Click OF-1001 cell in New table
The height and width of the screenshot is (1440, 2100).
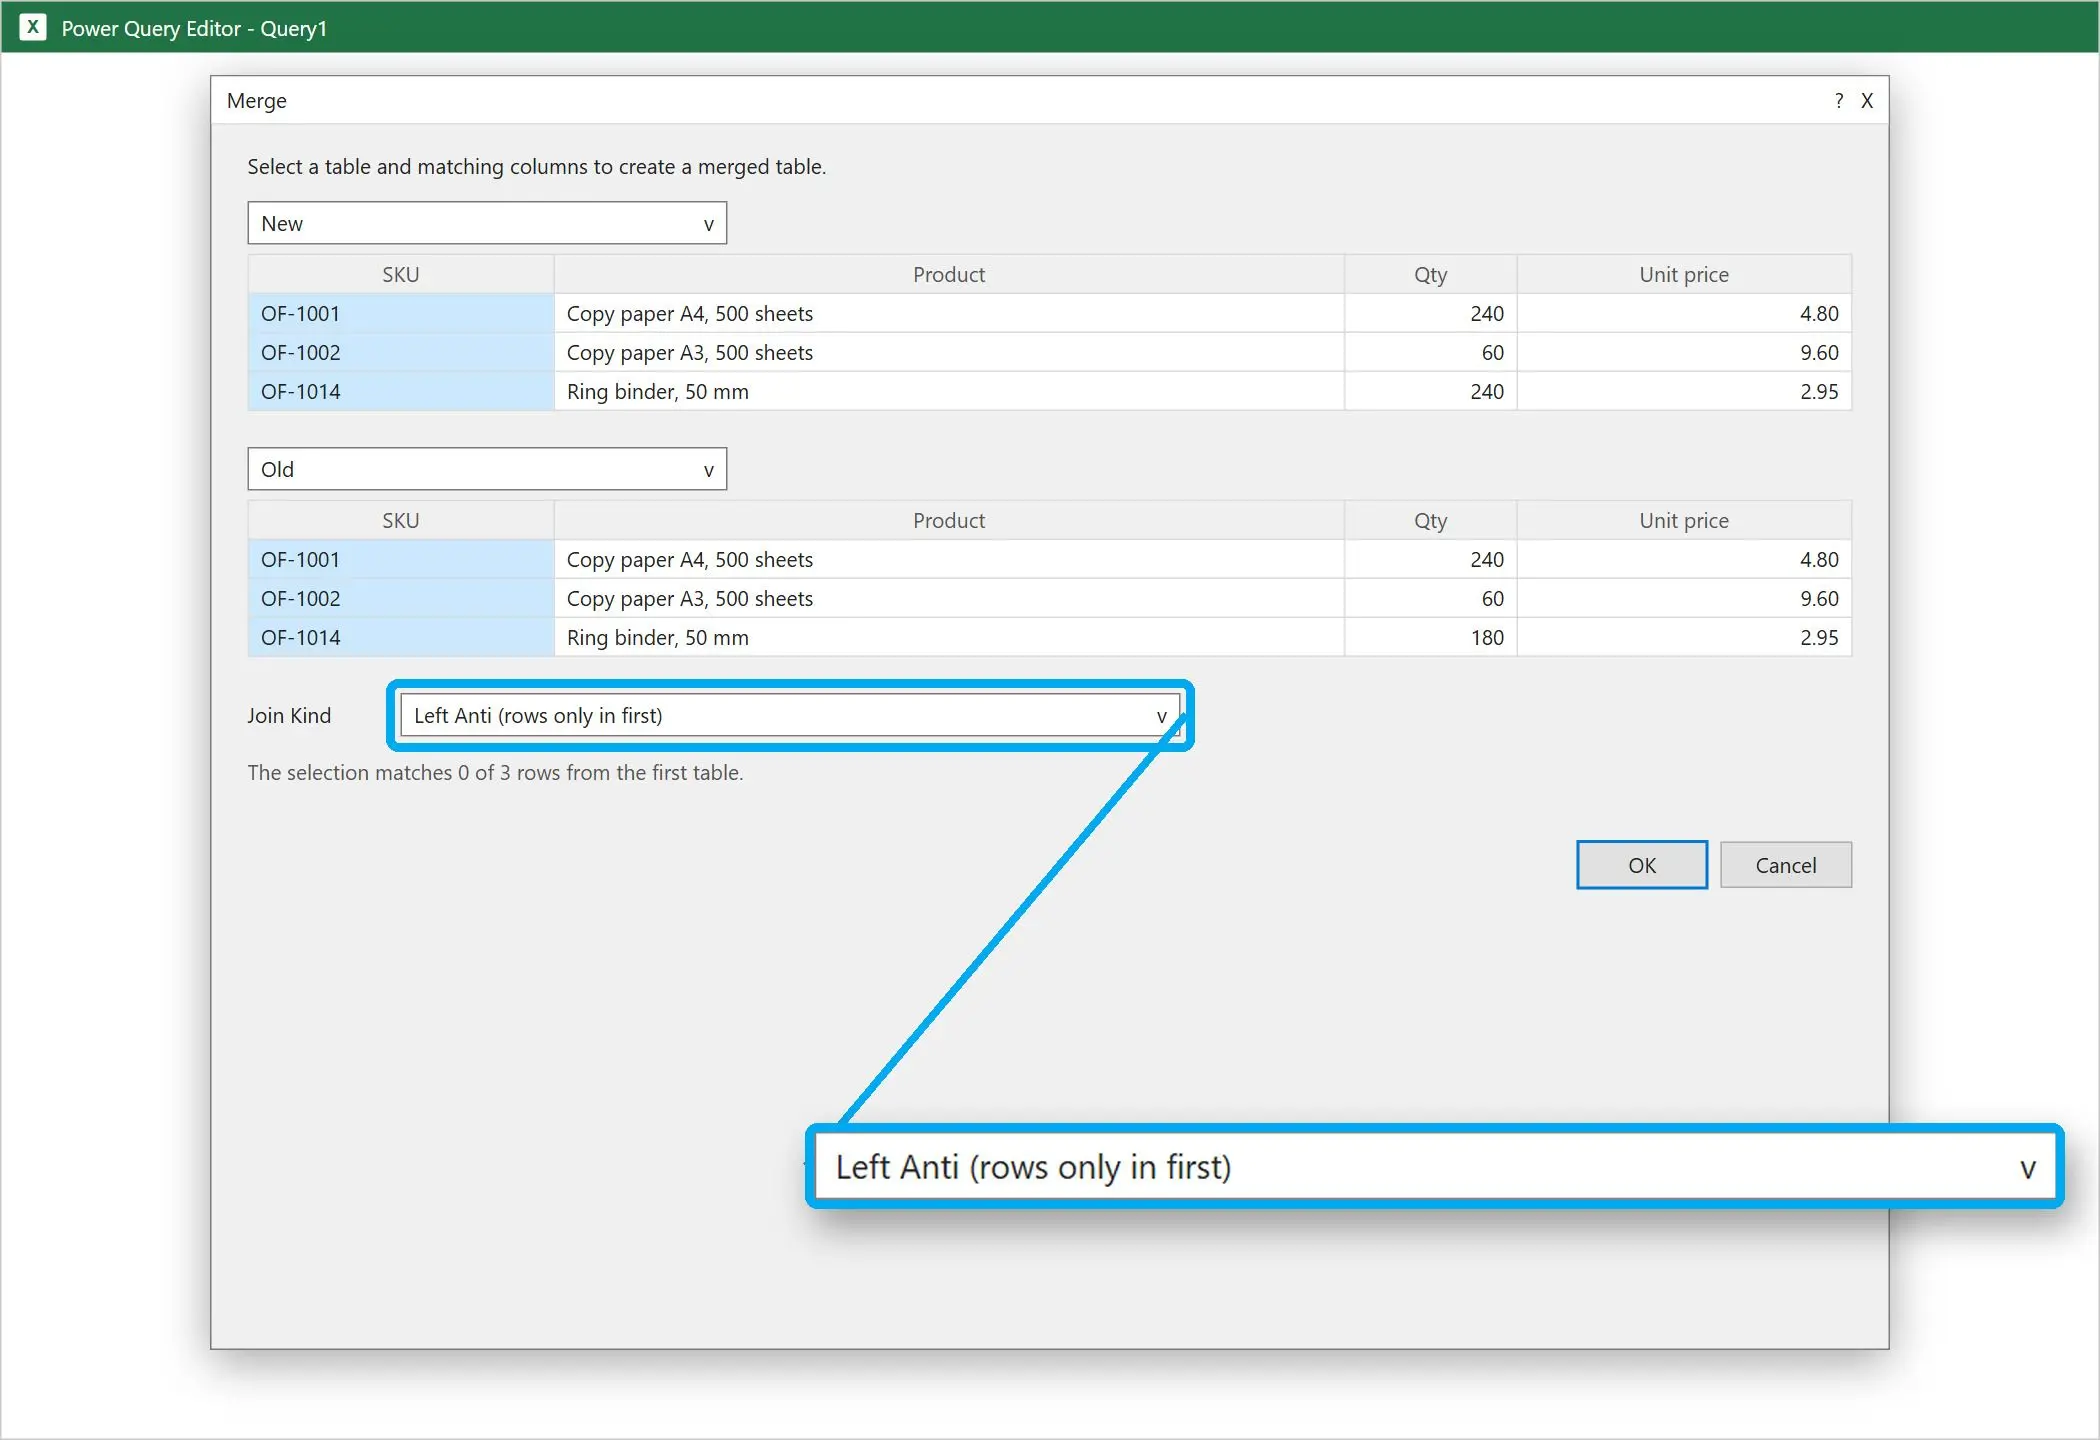point(401,313)
